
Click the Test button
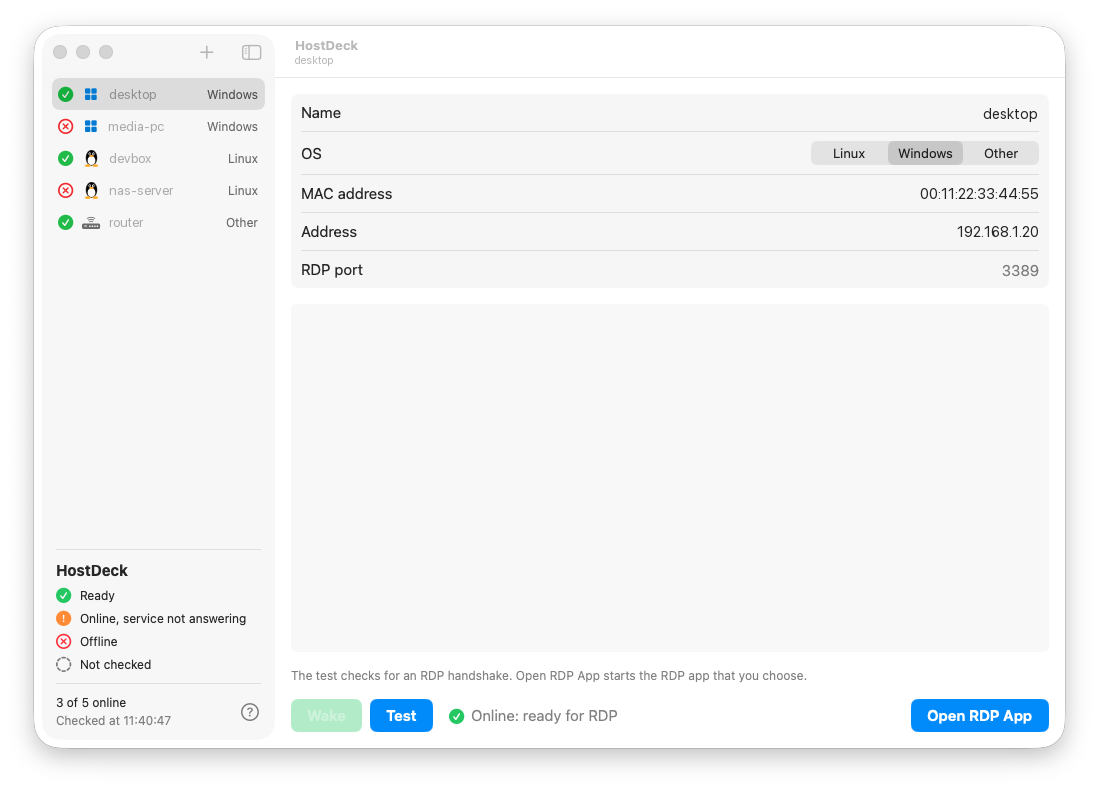pos(401,716)
